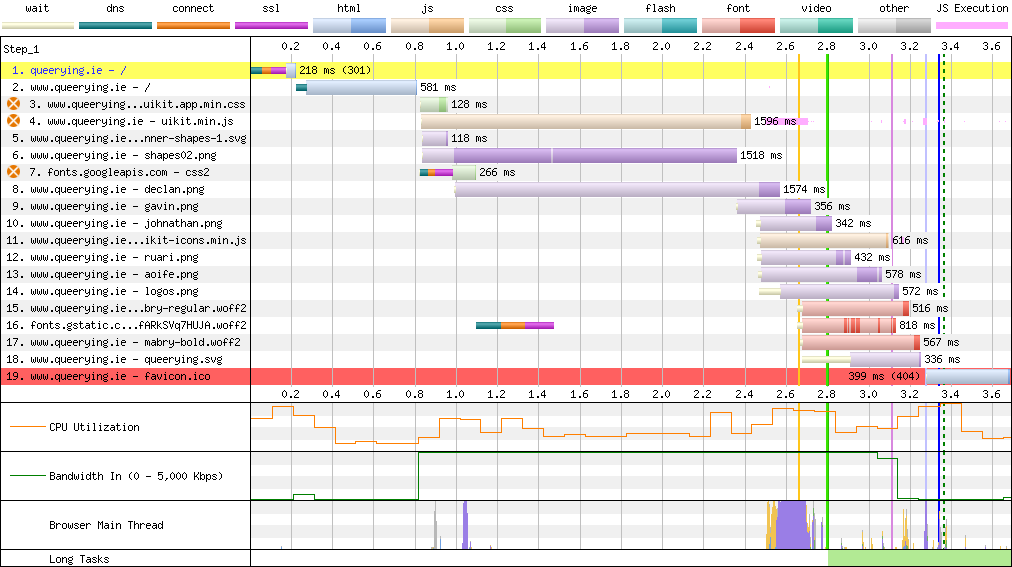Click the Long Tasks label
The image size is (1012, 567).
pyautogui.click(x=79, y=559)
